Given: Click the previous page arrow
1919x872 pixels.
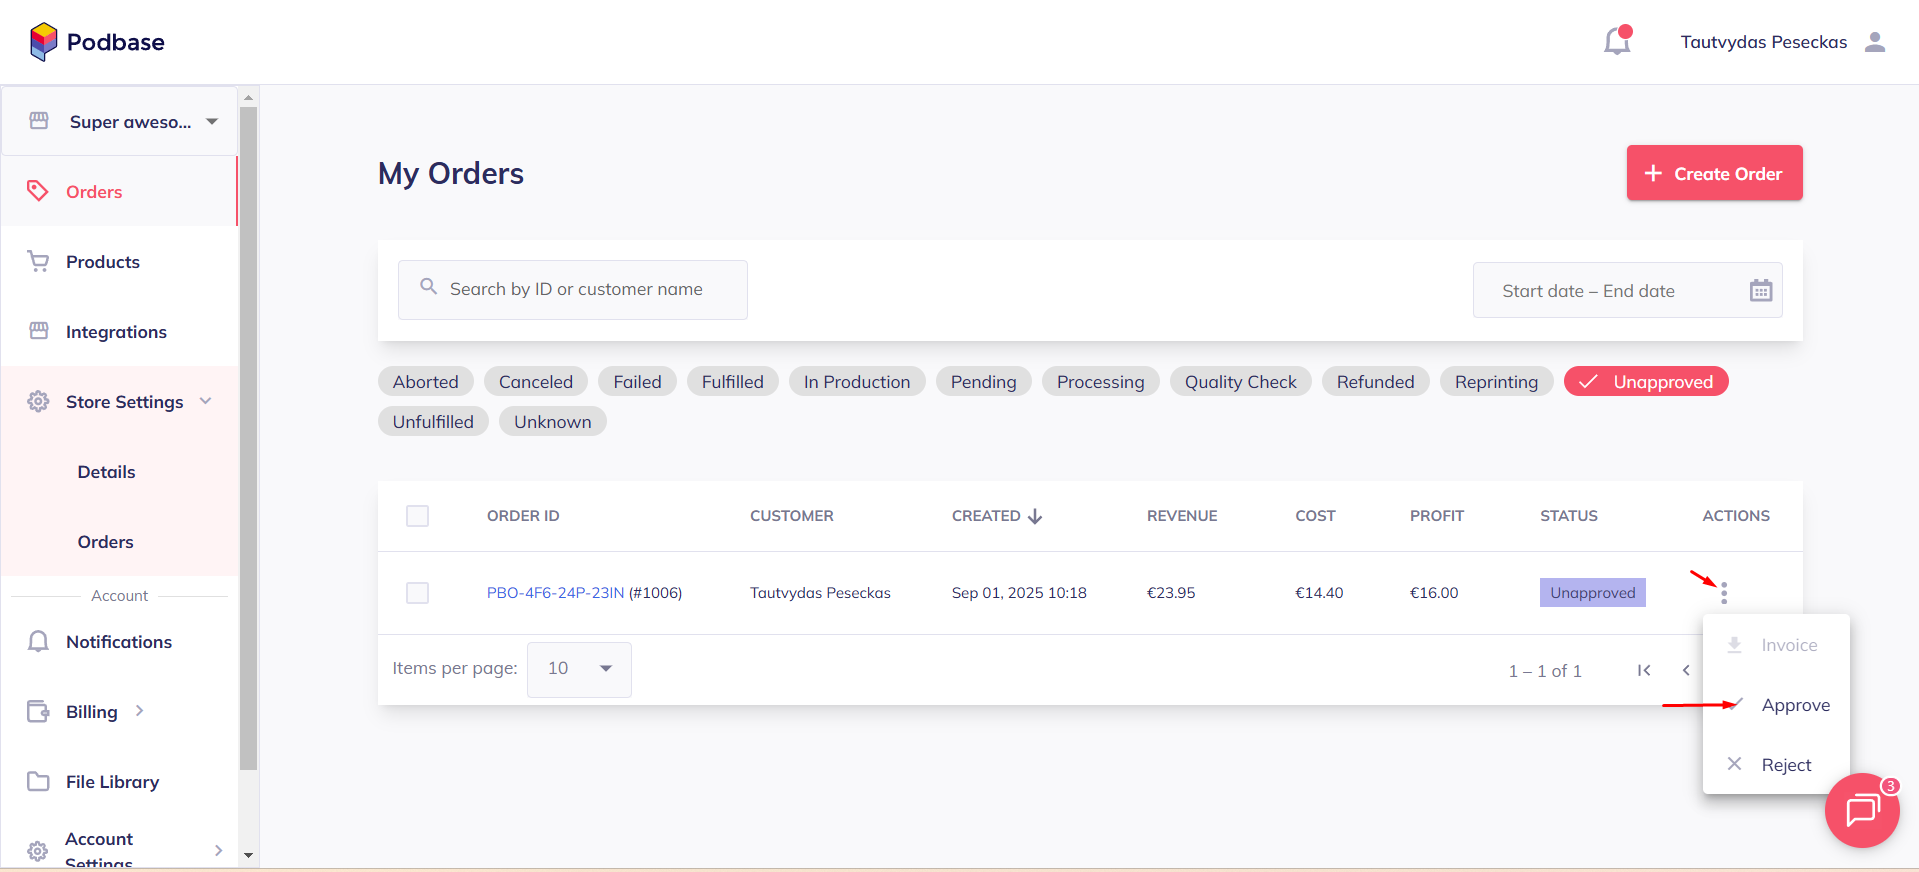Looking at the screenshot, I should 1686,670.
